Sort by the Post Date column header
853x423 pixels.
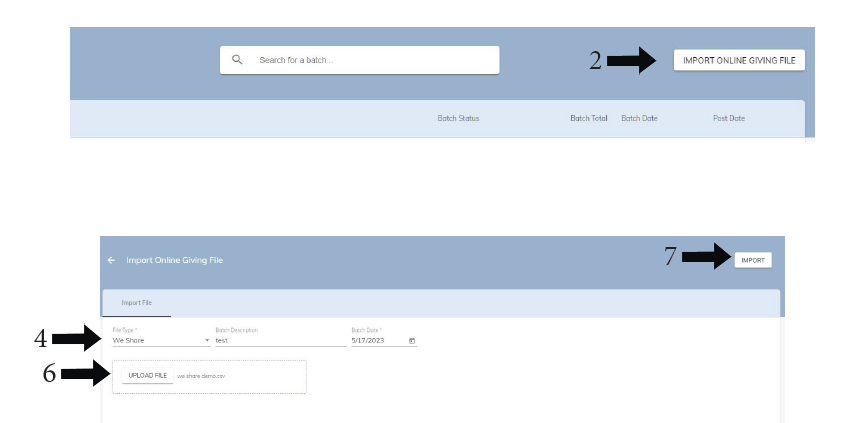(x=728, y=118)
